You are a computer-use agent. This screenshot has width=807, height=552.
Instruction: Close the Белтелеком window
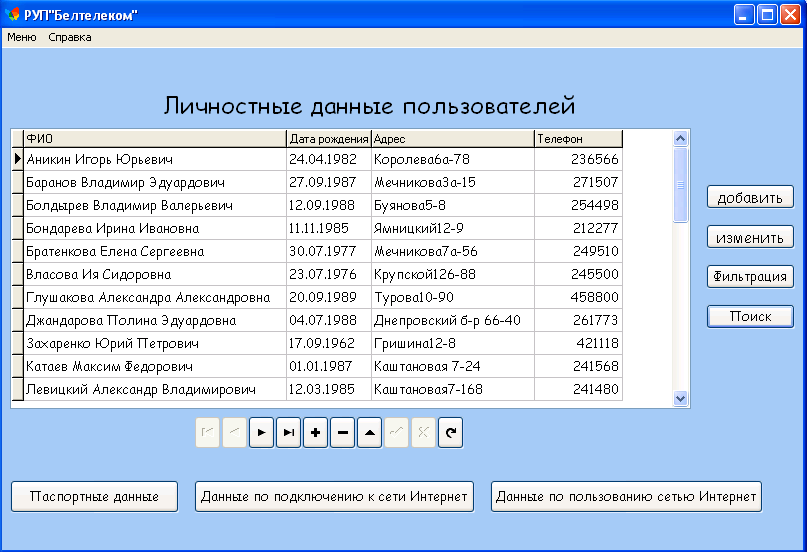tap(790, 15)
